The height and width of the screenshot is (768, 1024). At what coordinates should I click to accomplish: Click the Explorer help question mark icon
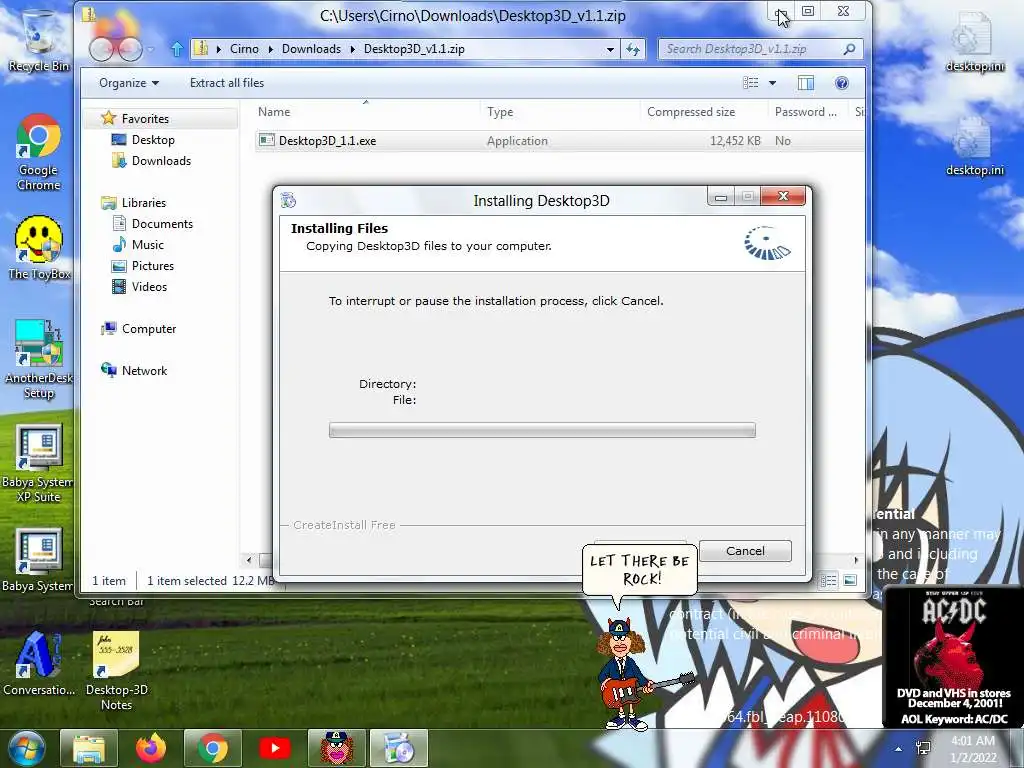point(842,83)
